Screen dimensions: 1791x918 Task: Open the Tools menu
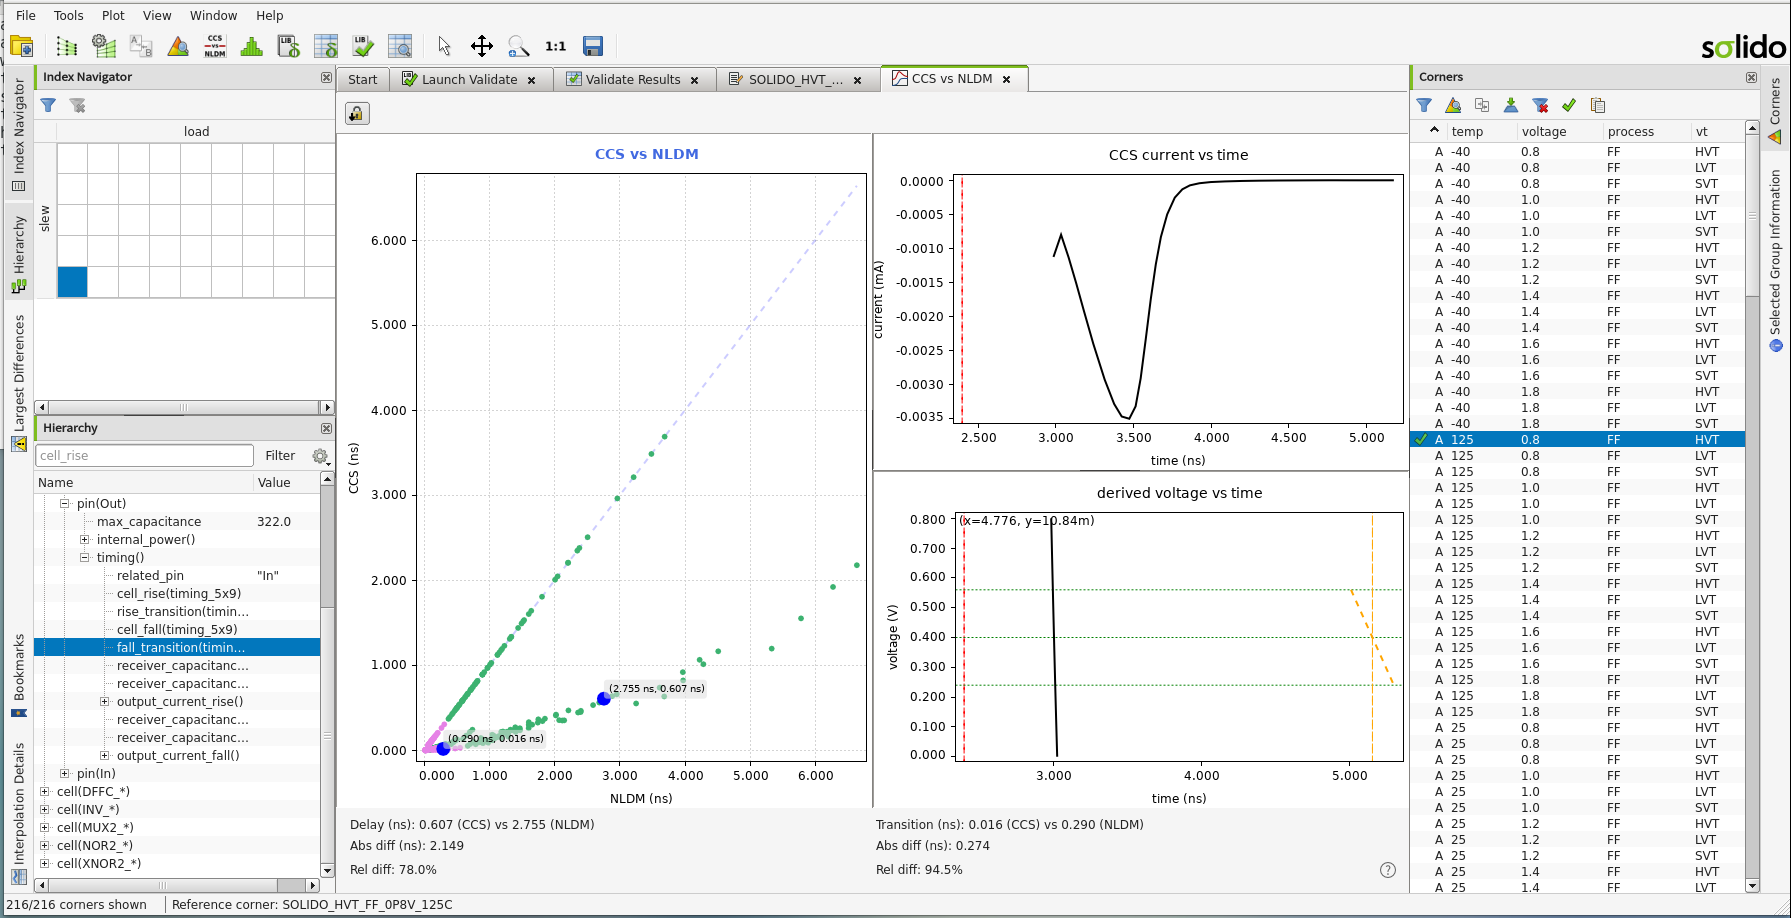click(x=69, y=15)
